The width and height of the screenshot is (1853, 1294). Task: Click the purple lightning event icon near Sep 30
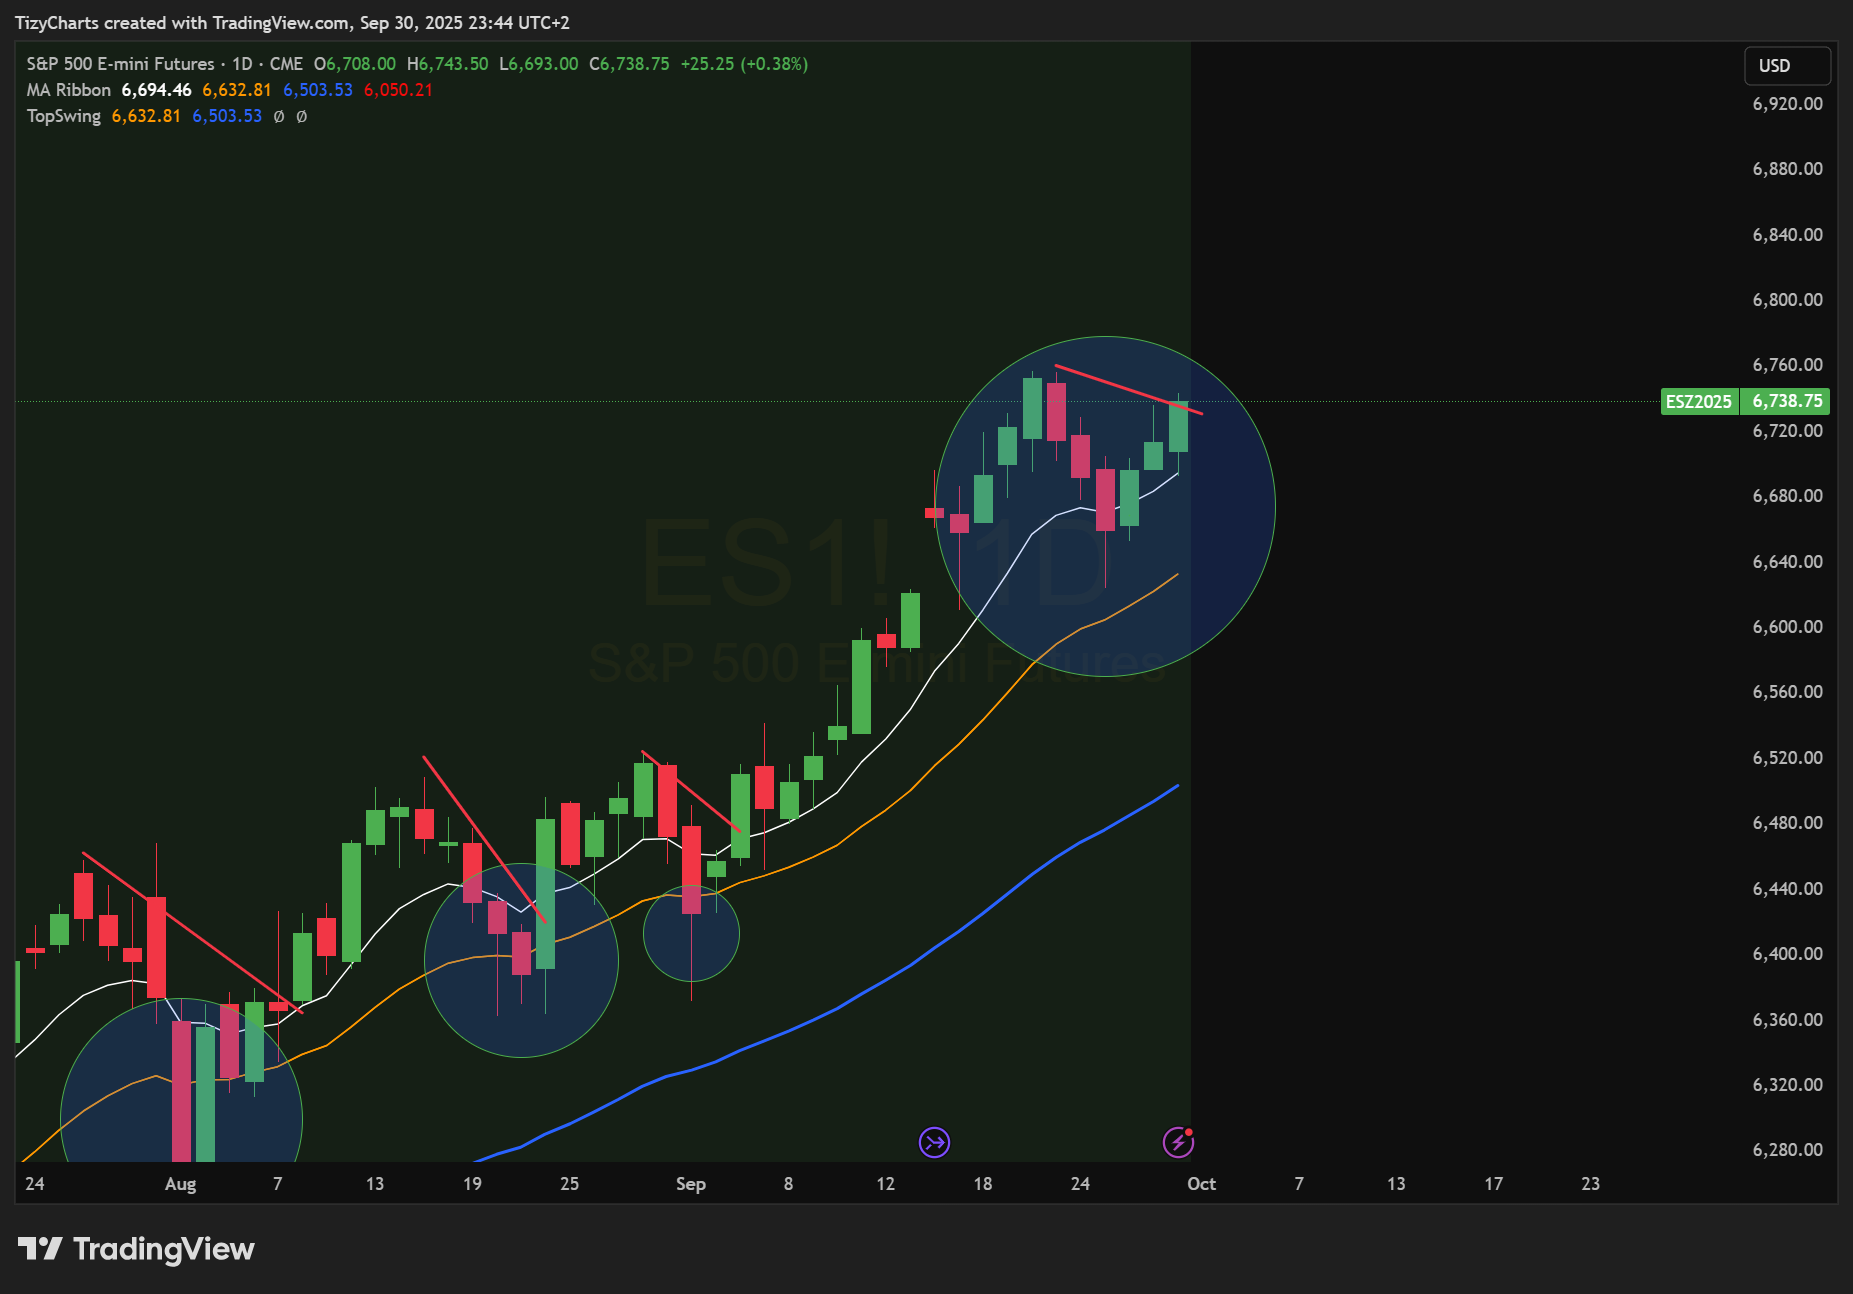click(1178, 1142)
